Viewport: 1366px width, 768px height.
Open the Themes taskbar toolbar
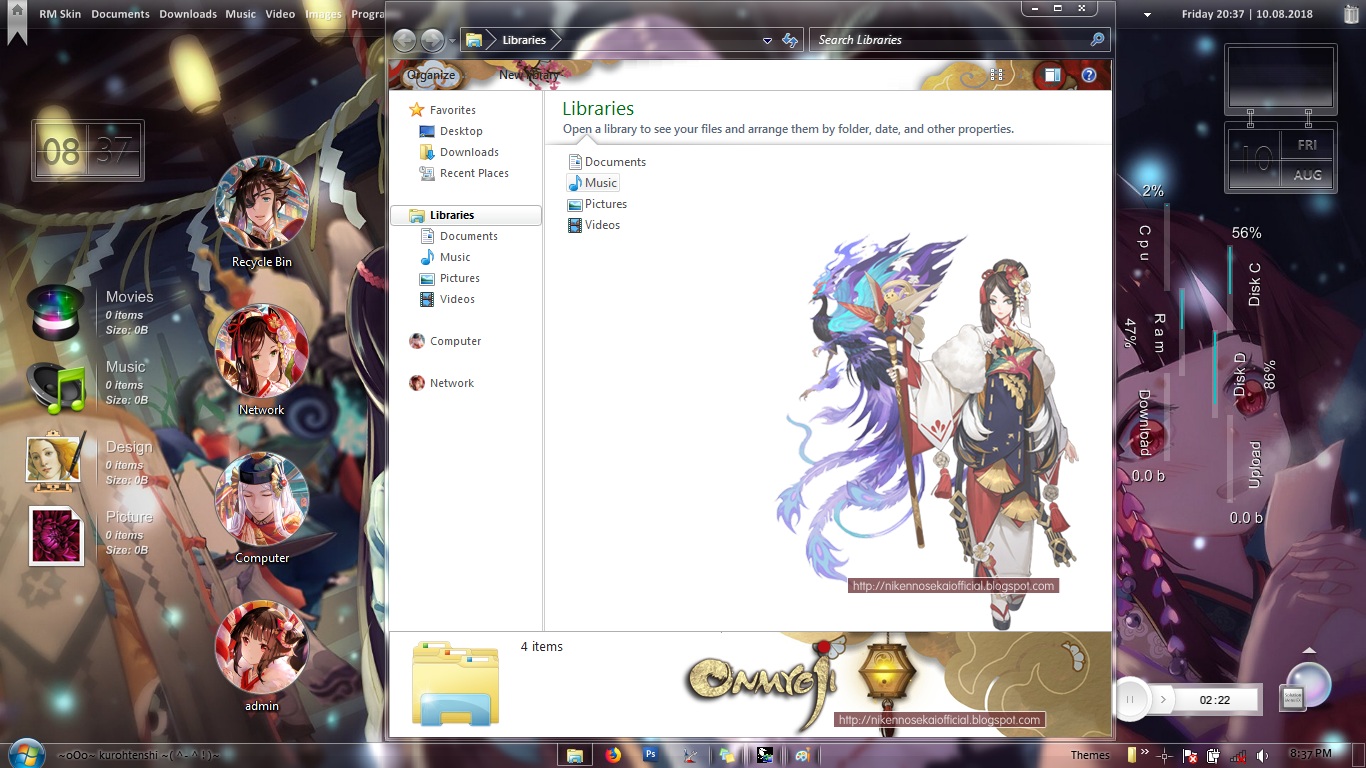pyautogui.click(x=1090, y=755)
